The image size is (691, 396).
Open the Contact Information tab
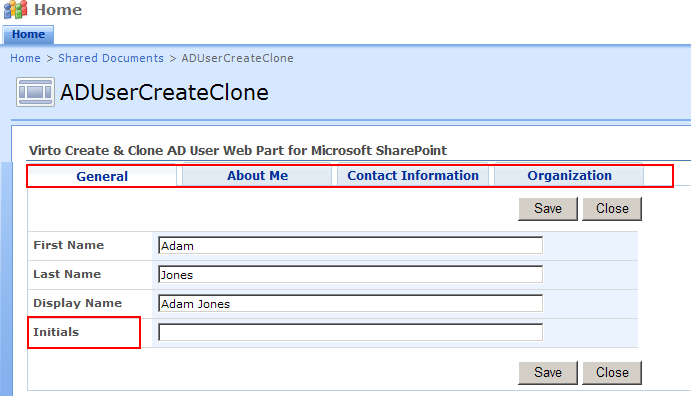pyautogui.click(x=413, y=175)
